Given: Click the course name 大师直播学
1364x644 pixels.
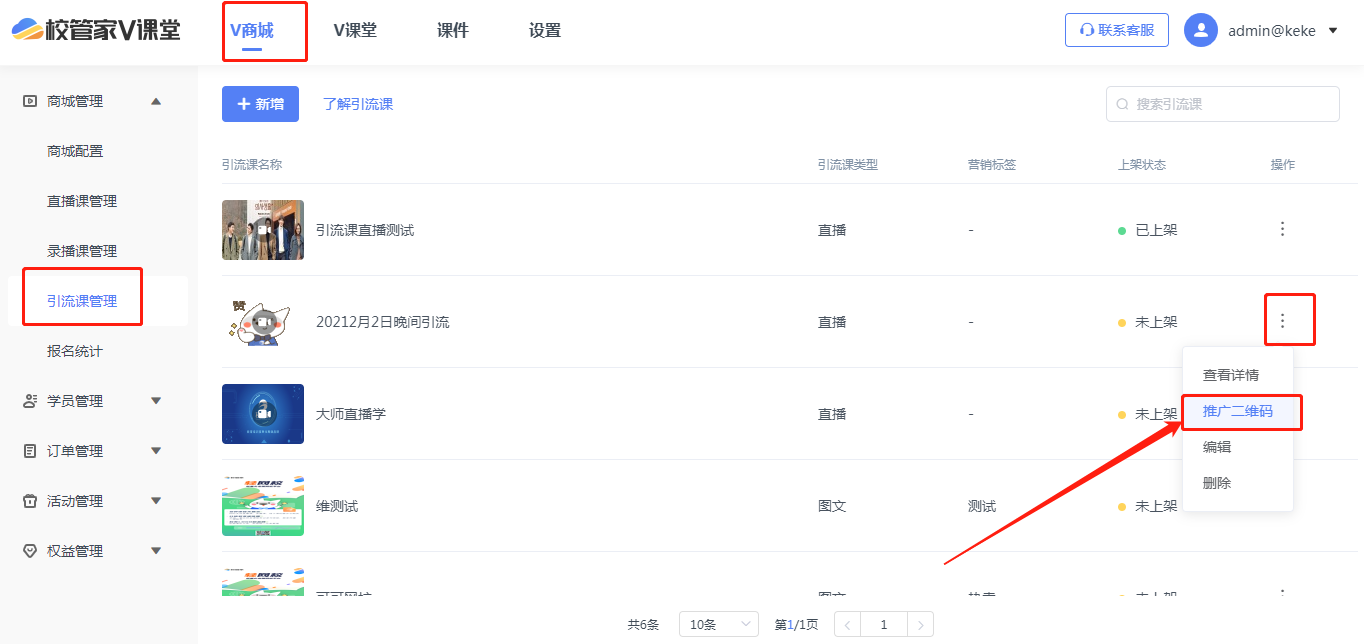Looking at the screenshot, I should 351,414.
